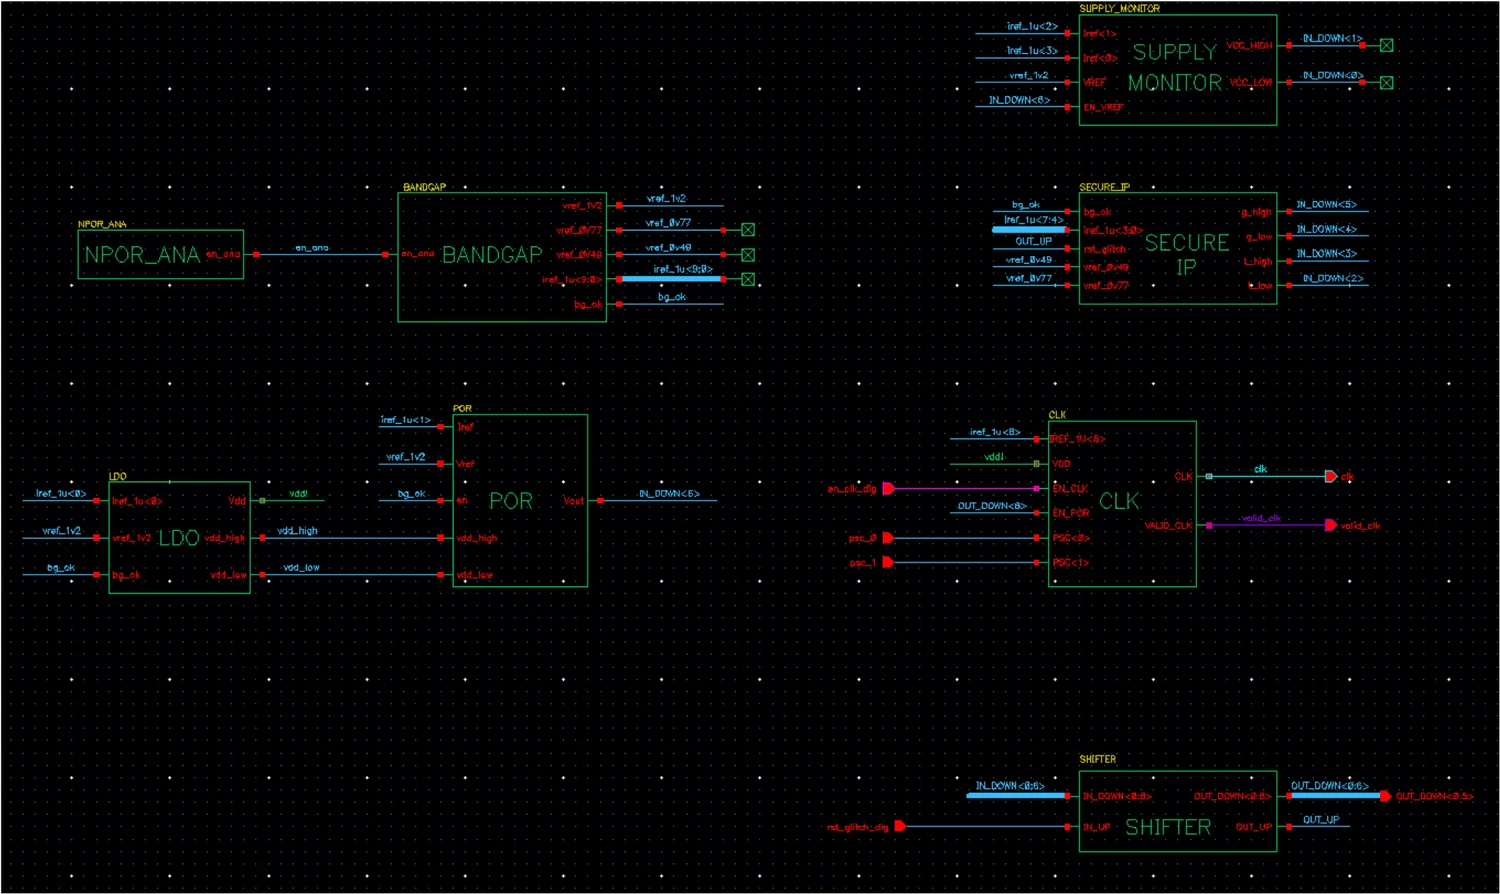Select the clk output pin symbol
Viewport: 1500px width, 894px height.
(x=1331, y=477)
